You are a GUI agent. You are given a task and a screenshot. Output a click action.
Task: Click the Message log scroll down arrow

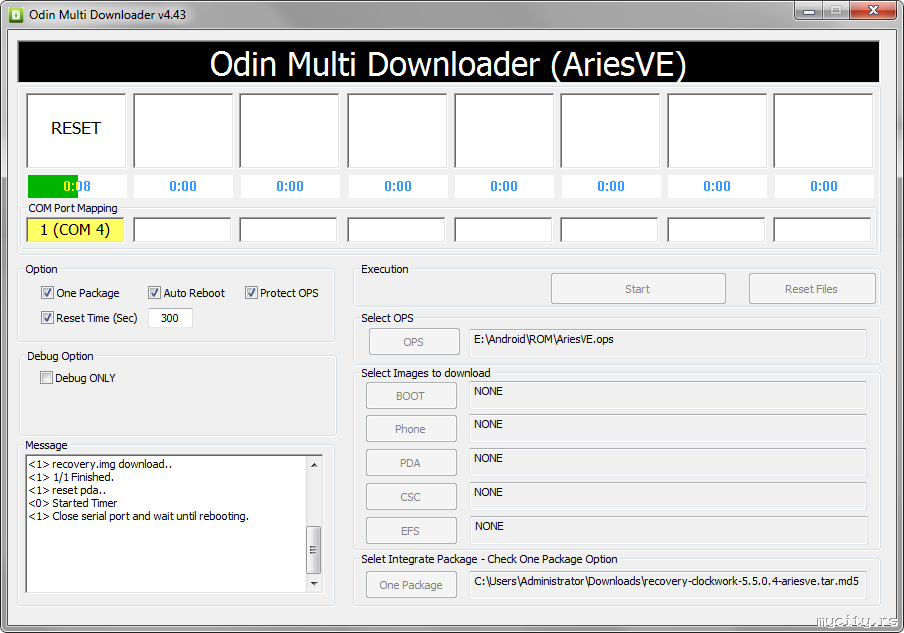(x=314, y=583)
